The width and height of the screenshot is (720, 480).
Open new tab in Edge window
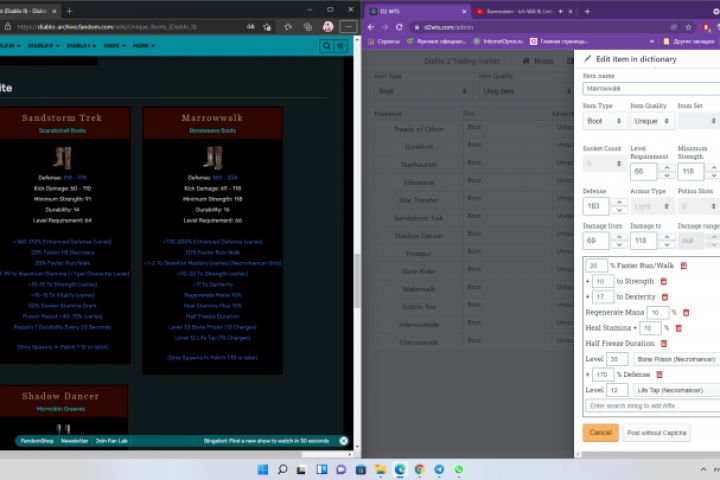point(69,11)
